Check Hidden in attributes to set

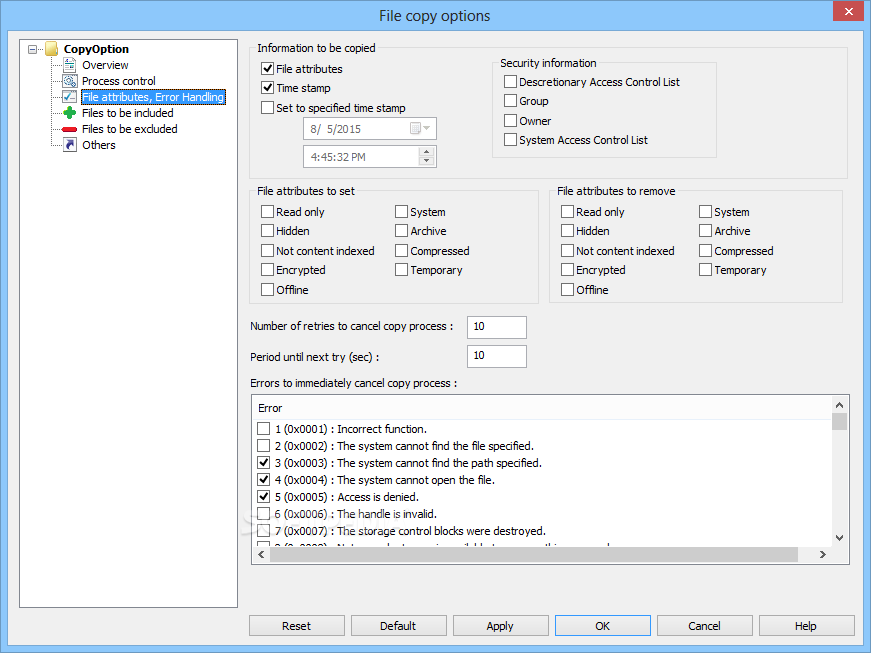click(x=267, y=231)
